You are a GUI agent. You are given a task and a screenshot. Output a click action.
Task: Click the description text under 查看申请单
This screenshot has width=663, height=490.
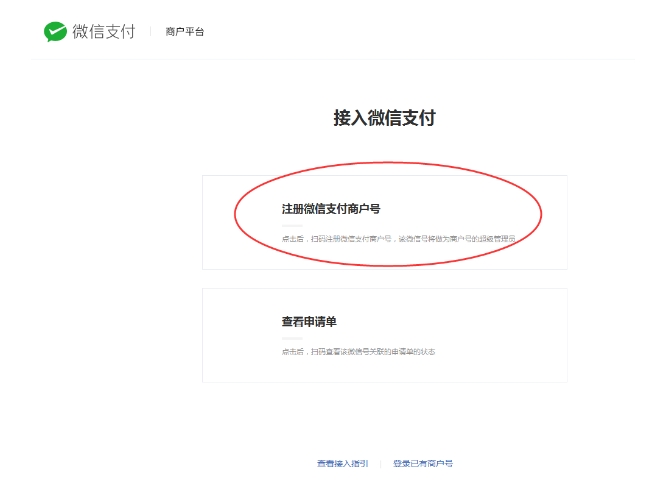tap(358, 352)
